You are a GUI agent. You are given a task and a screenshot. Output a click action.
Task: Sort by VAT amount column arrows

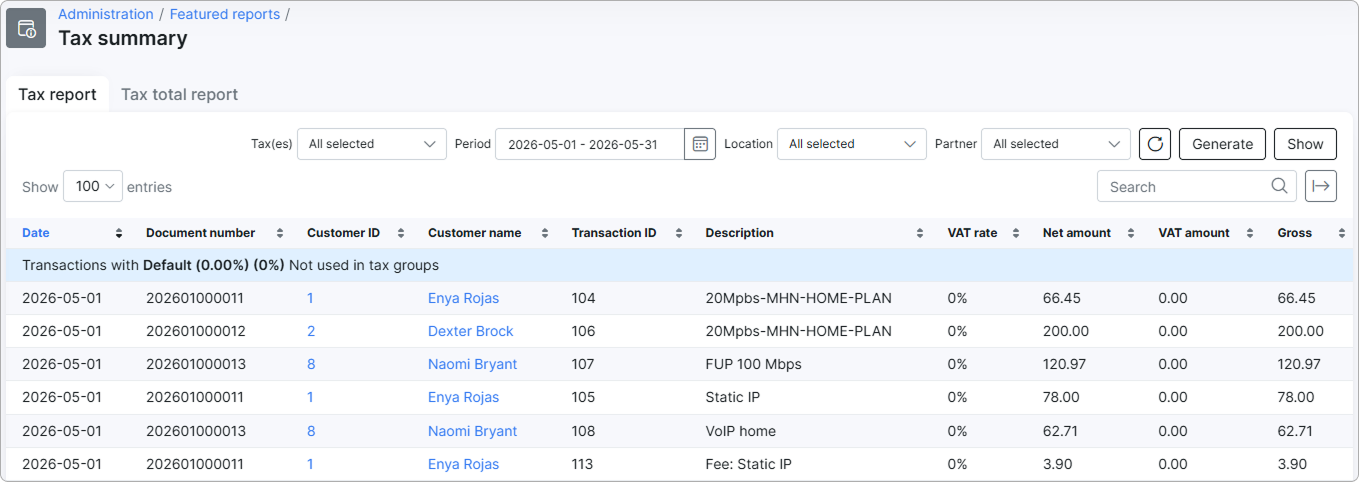click(x=1250, y=233)
